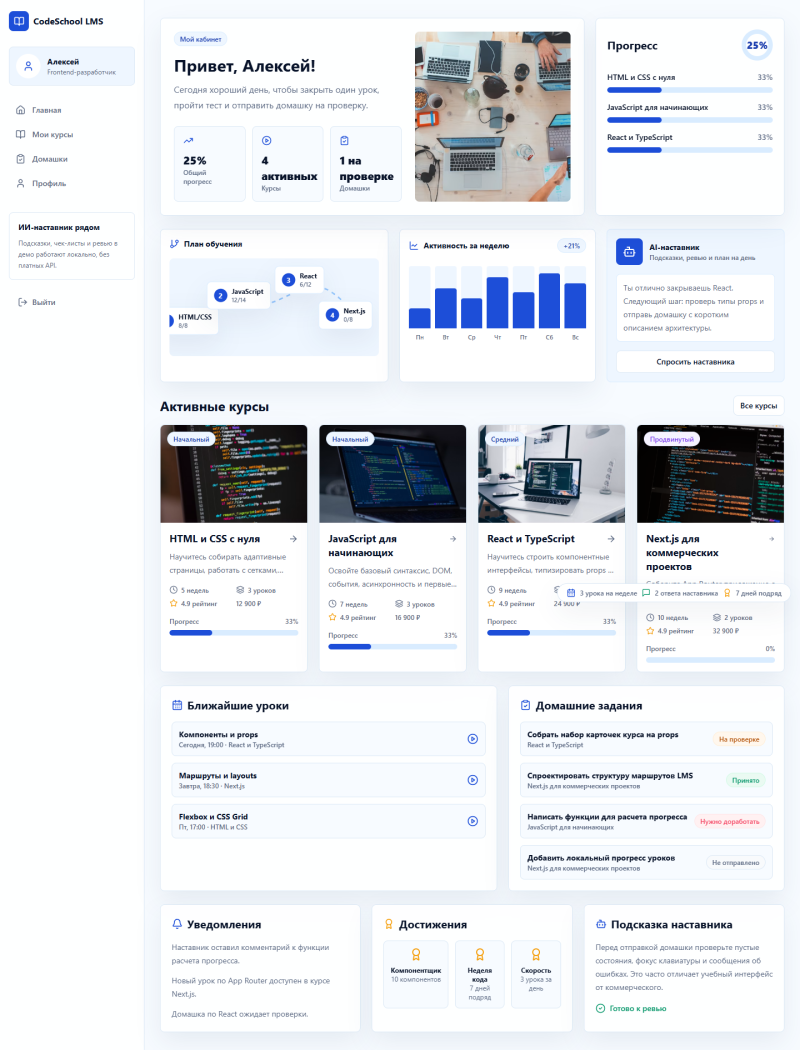The width and height of the screenshot is (800, 1050).
Task: Click the JavaScript для начинающих progress bar in Прогресс
Action: point(690,120)
